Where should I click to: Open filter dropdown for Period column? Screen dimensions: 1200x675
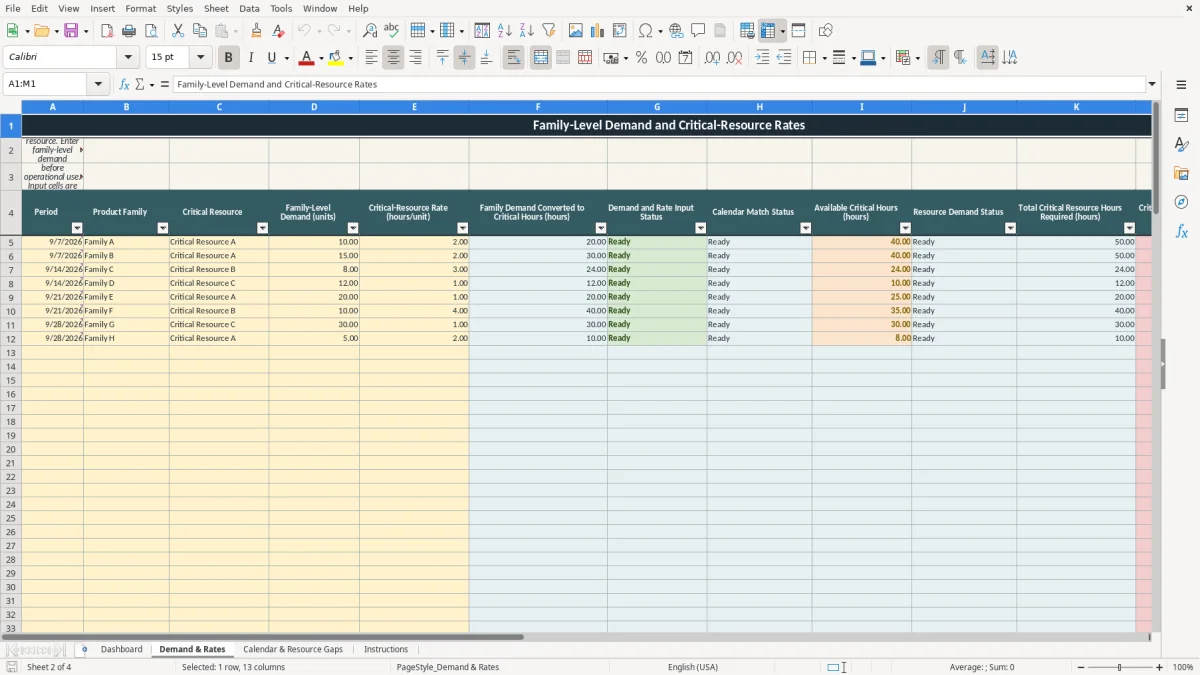pyautogui.click(x=77, y=229)
